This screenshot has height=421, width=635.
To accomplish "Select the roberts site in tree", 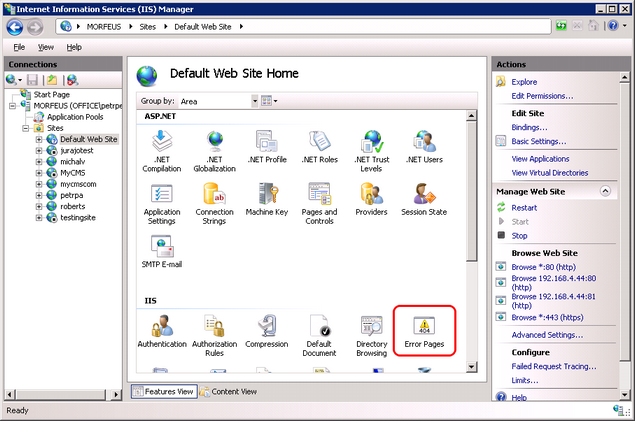I will (x=72, y=206).
